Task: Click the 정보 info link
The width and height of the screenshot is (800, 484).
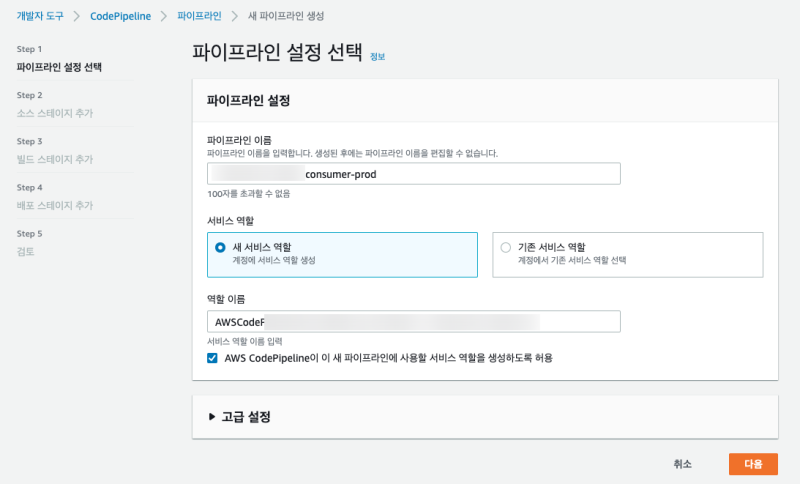Action: click(x=377, y=57)
